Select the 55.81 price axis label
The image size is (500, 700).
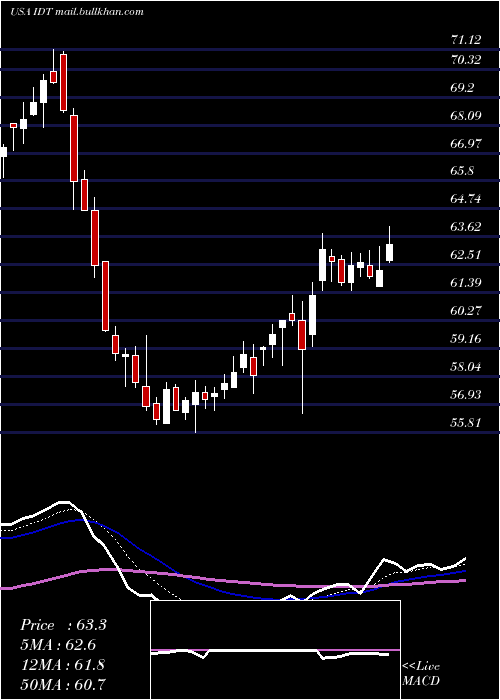(466, 422)
